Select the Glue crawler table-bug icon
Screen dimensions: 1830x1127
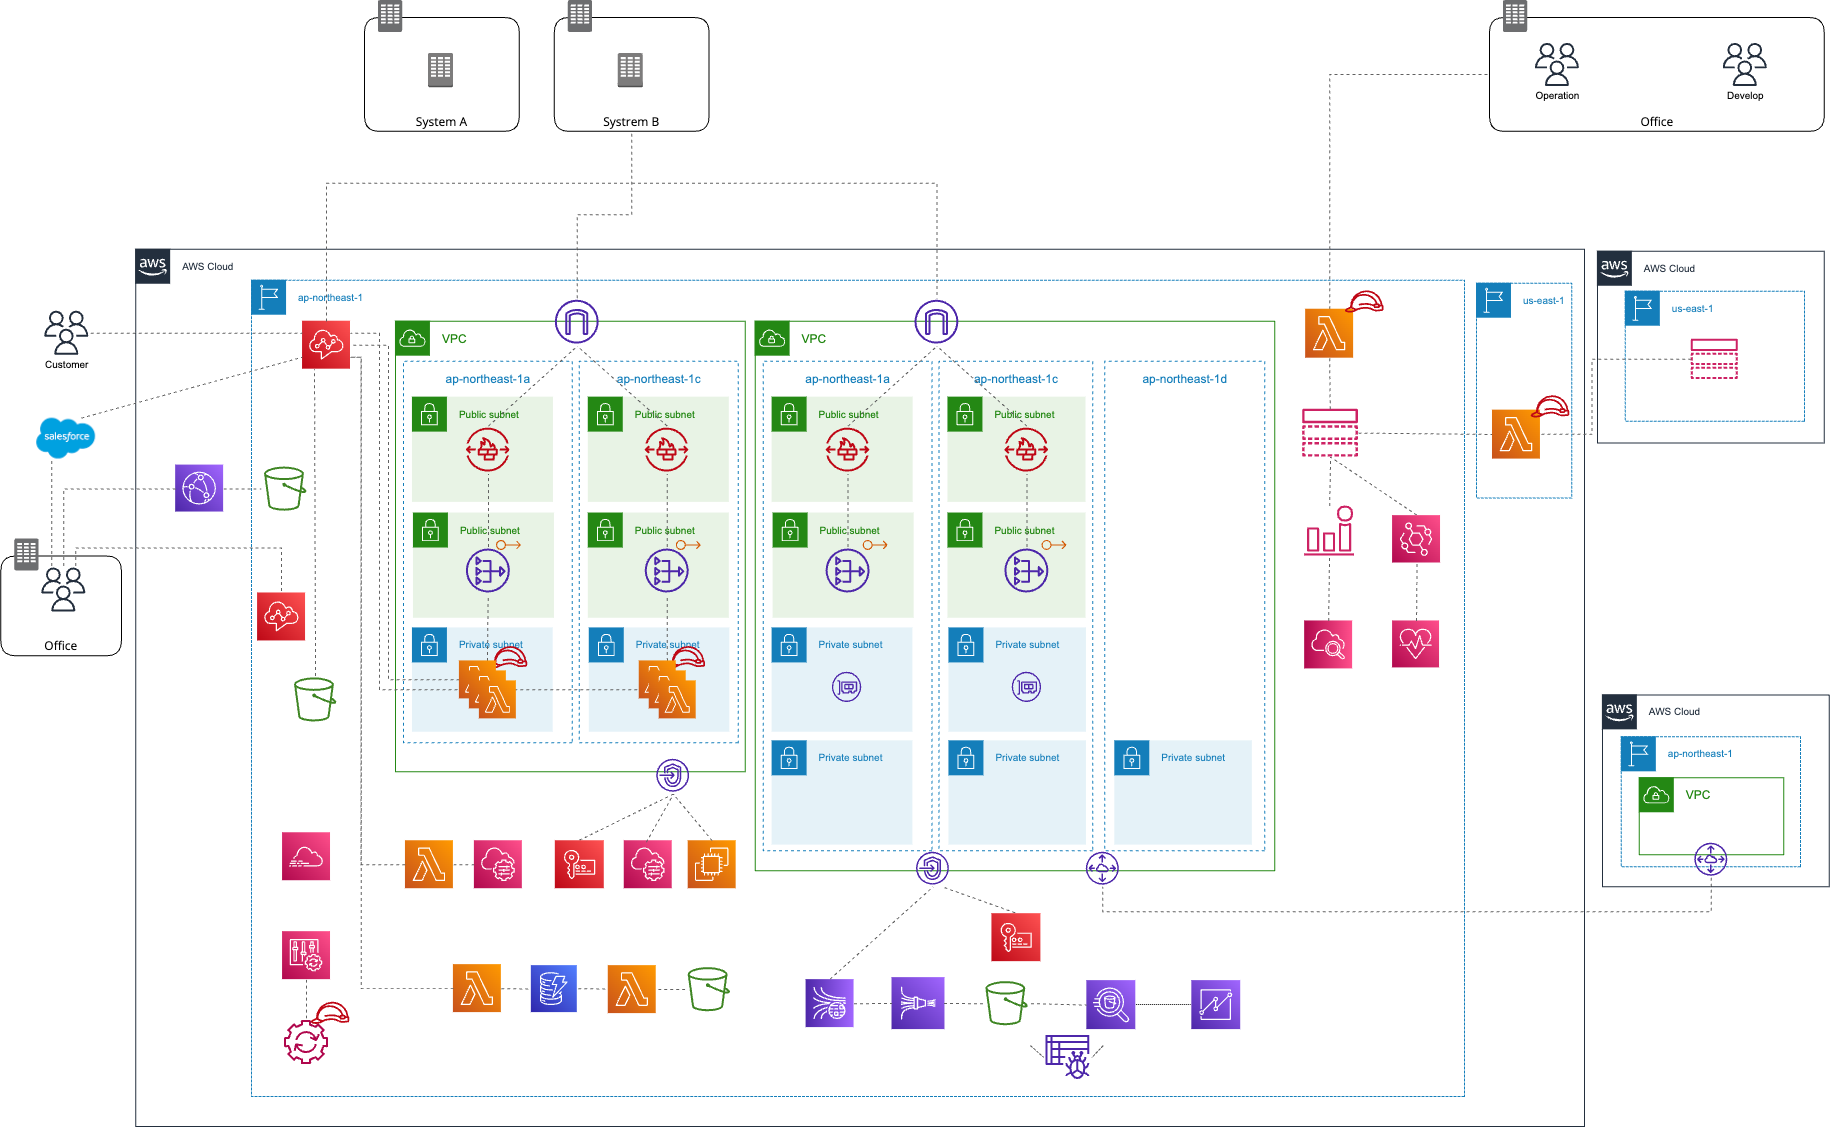point(1068,1055)
